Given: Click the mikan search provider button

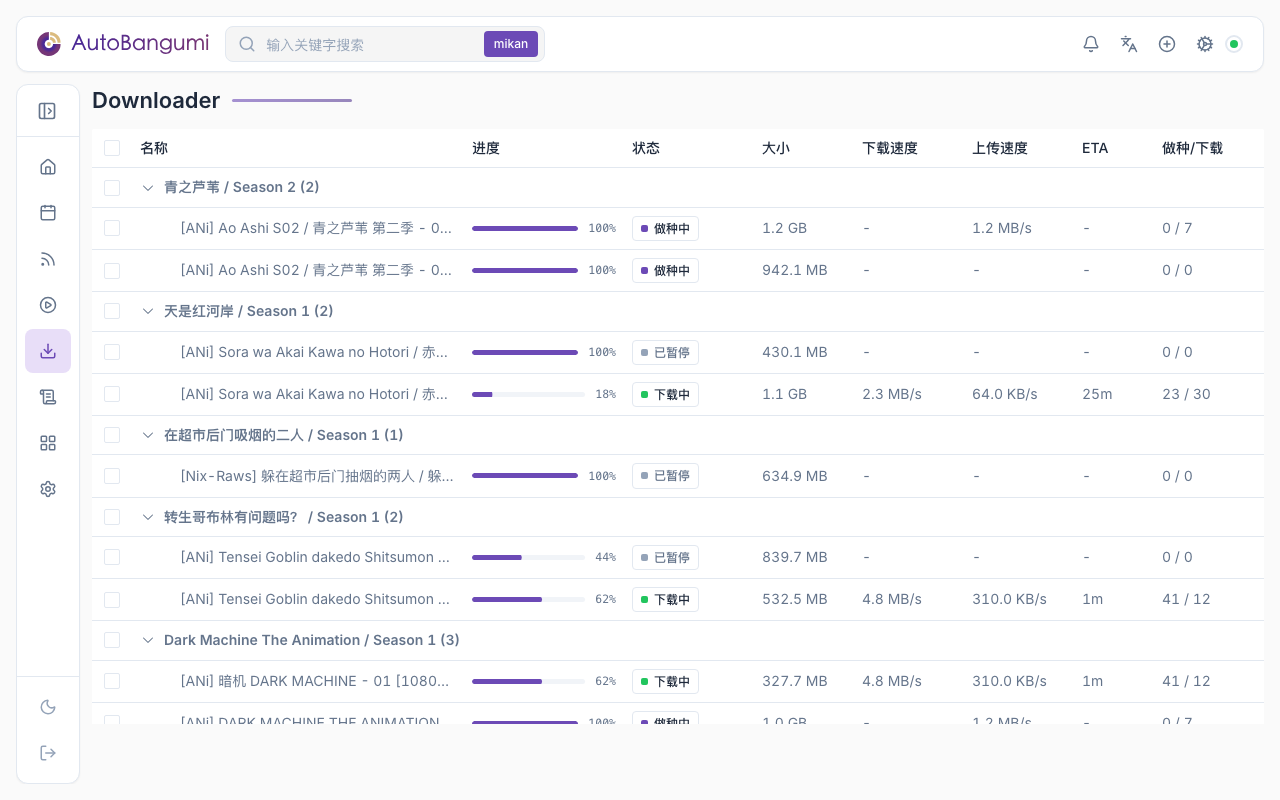Looking at the screenshot, I should 511,44.
